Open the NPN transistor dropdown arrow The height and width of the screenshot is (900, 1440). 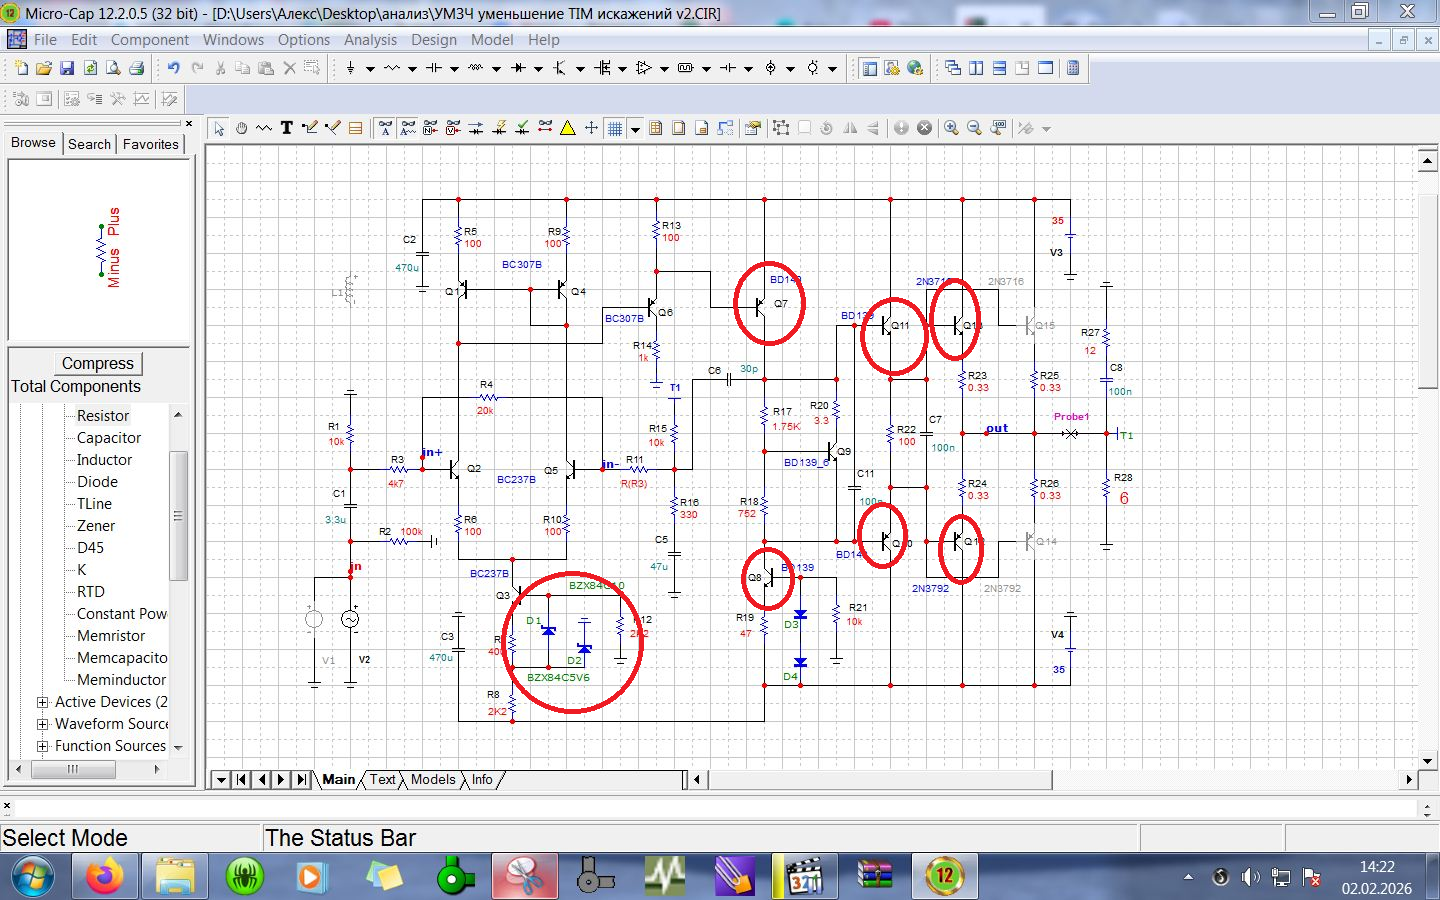[x=580, y=68]
